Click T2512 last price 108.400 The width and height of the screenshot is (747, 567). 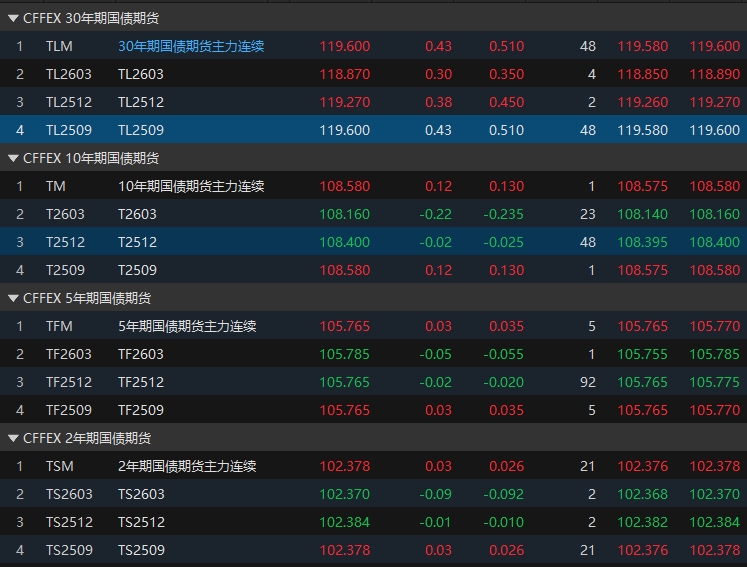(x=344, y=242)
